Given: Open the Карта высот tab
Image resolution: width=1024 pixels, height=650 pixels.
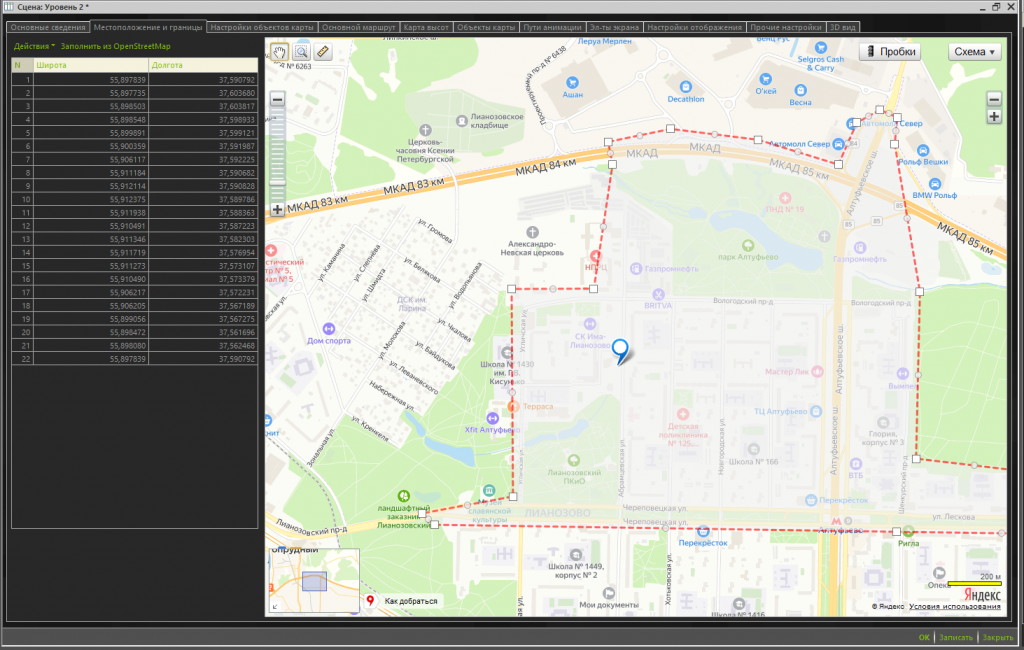Looking at the screenshot, I should (426, 27).
